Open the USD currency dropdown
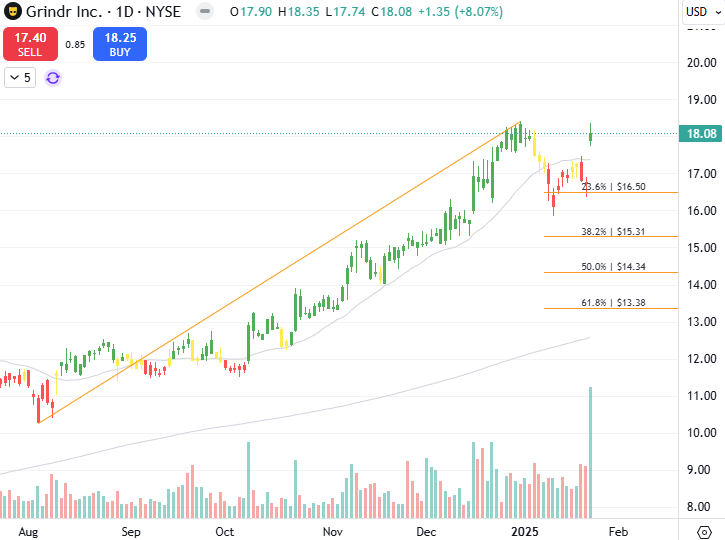 click(703, 12)
